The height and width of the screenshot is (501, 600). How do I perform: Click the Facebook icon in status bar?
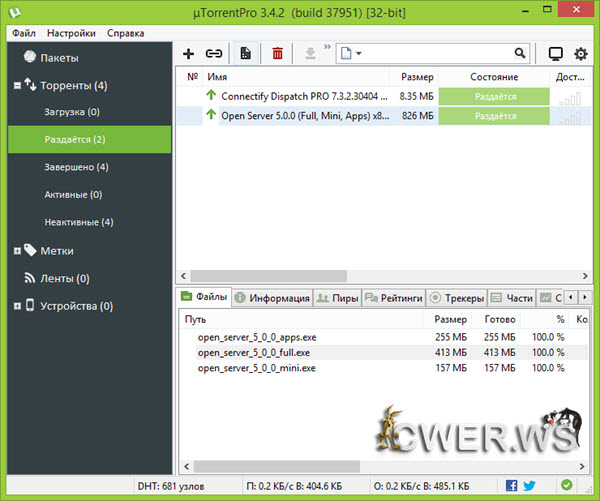(511, 486)
